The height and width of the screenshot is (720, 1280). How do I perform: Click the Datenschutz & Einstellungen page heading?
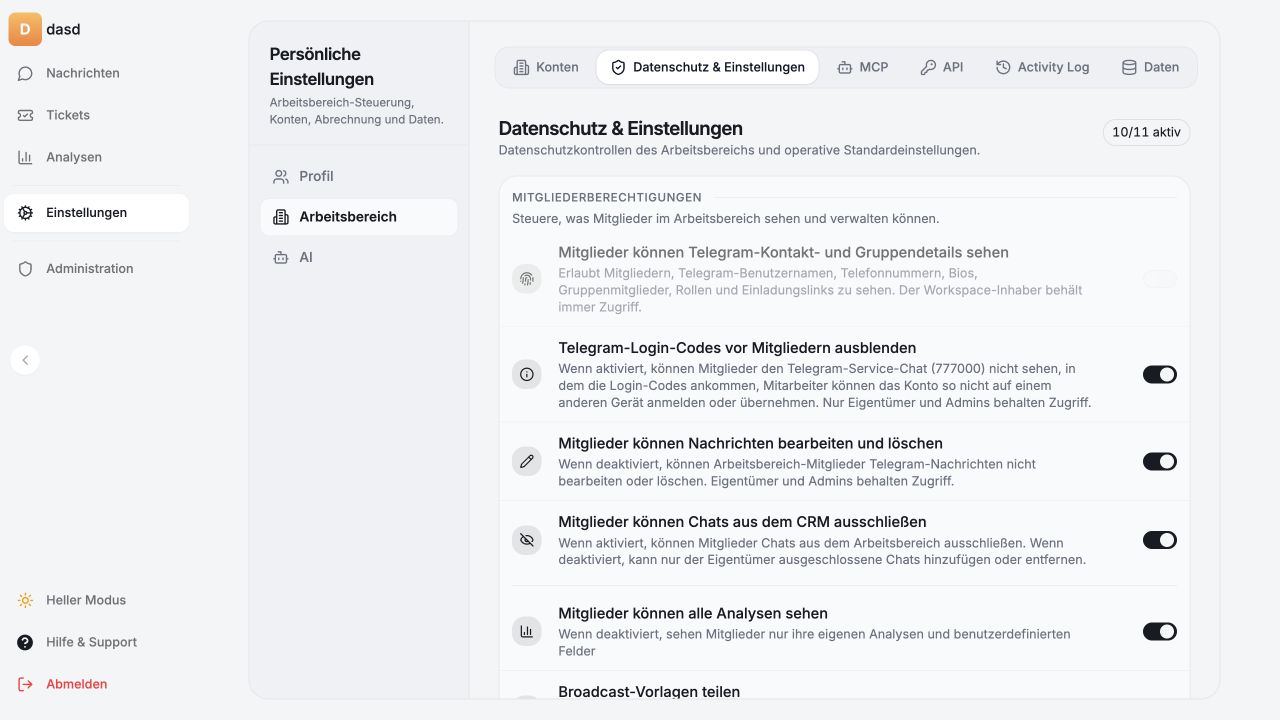pos(620,129)
